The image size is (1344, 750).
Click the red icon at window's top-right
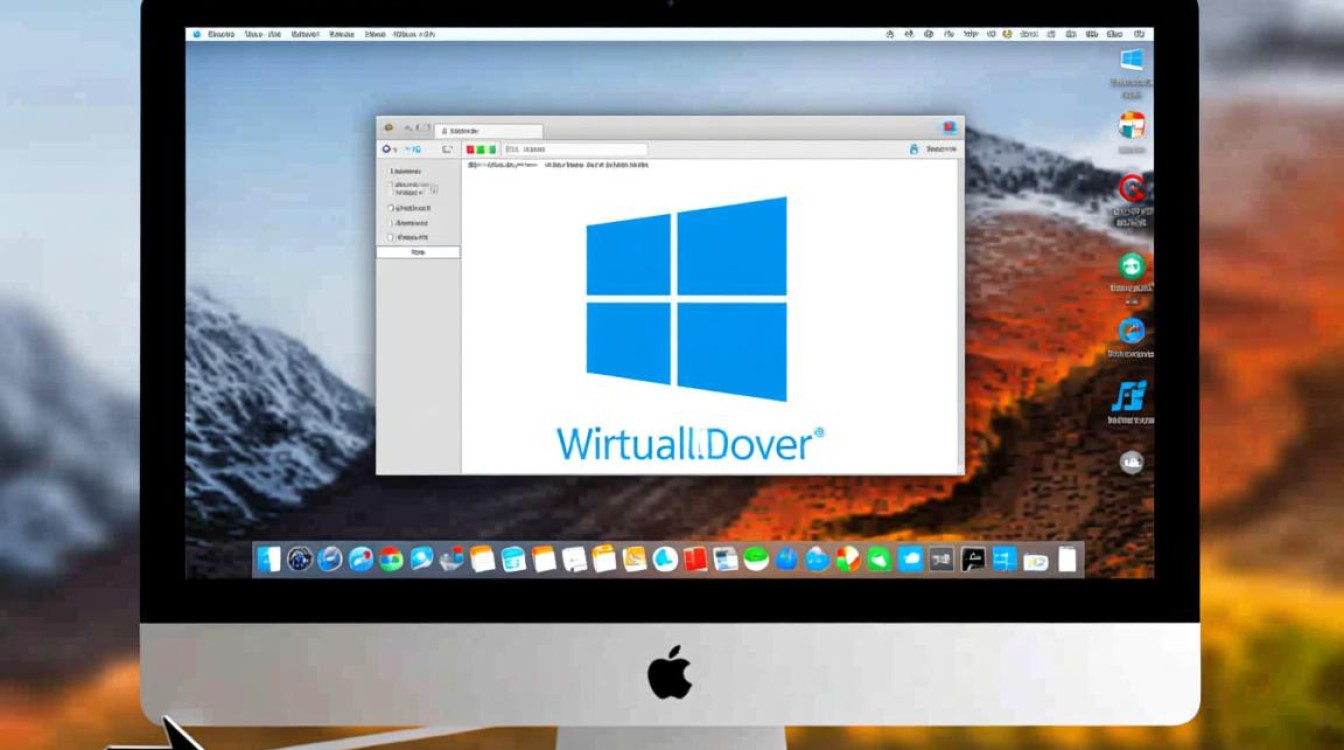click(949, 128)
